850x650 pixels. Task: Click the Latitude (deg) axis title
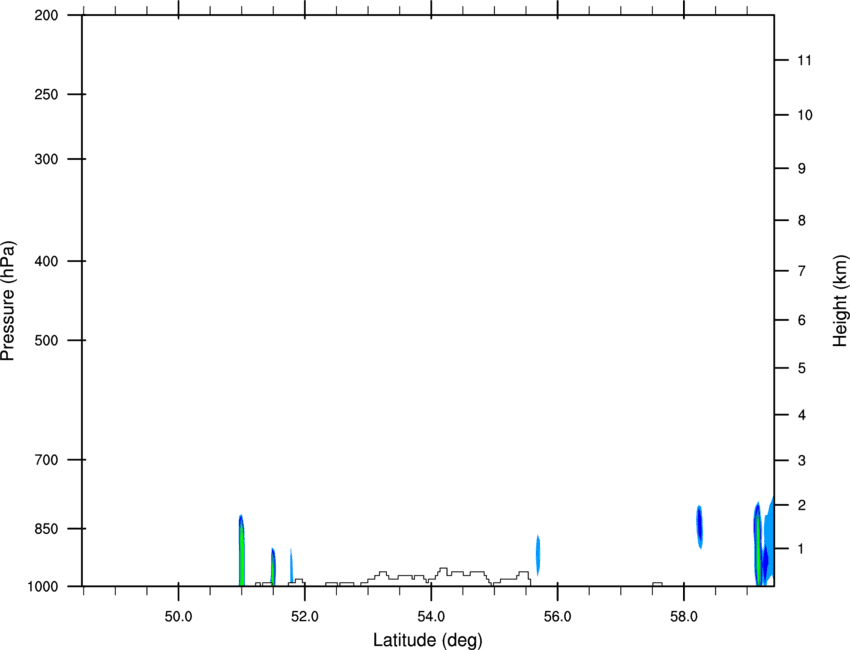tap(428, 640)
